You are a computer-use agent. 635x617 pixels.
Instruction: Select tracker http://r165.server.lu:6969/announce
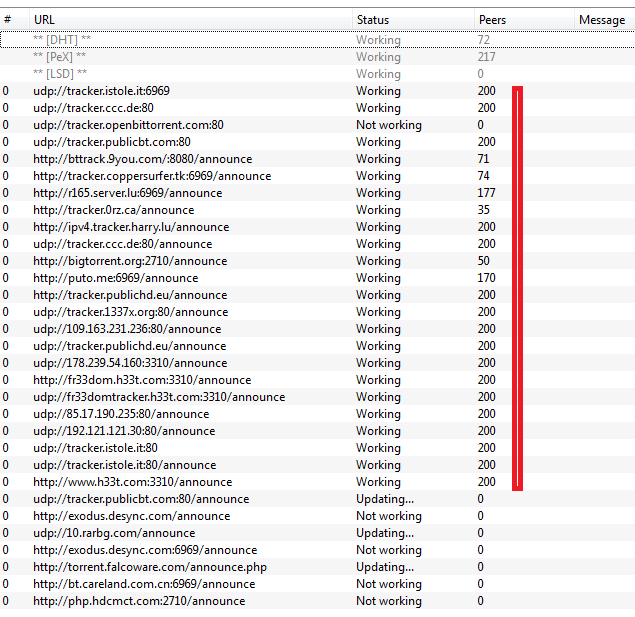(318, 193)
